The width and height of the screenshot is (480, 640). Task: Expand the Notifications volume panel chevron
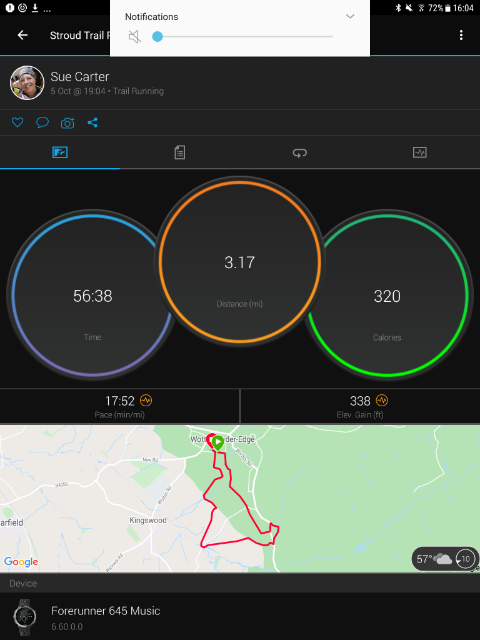tap(350, 16)
